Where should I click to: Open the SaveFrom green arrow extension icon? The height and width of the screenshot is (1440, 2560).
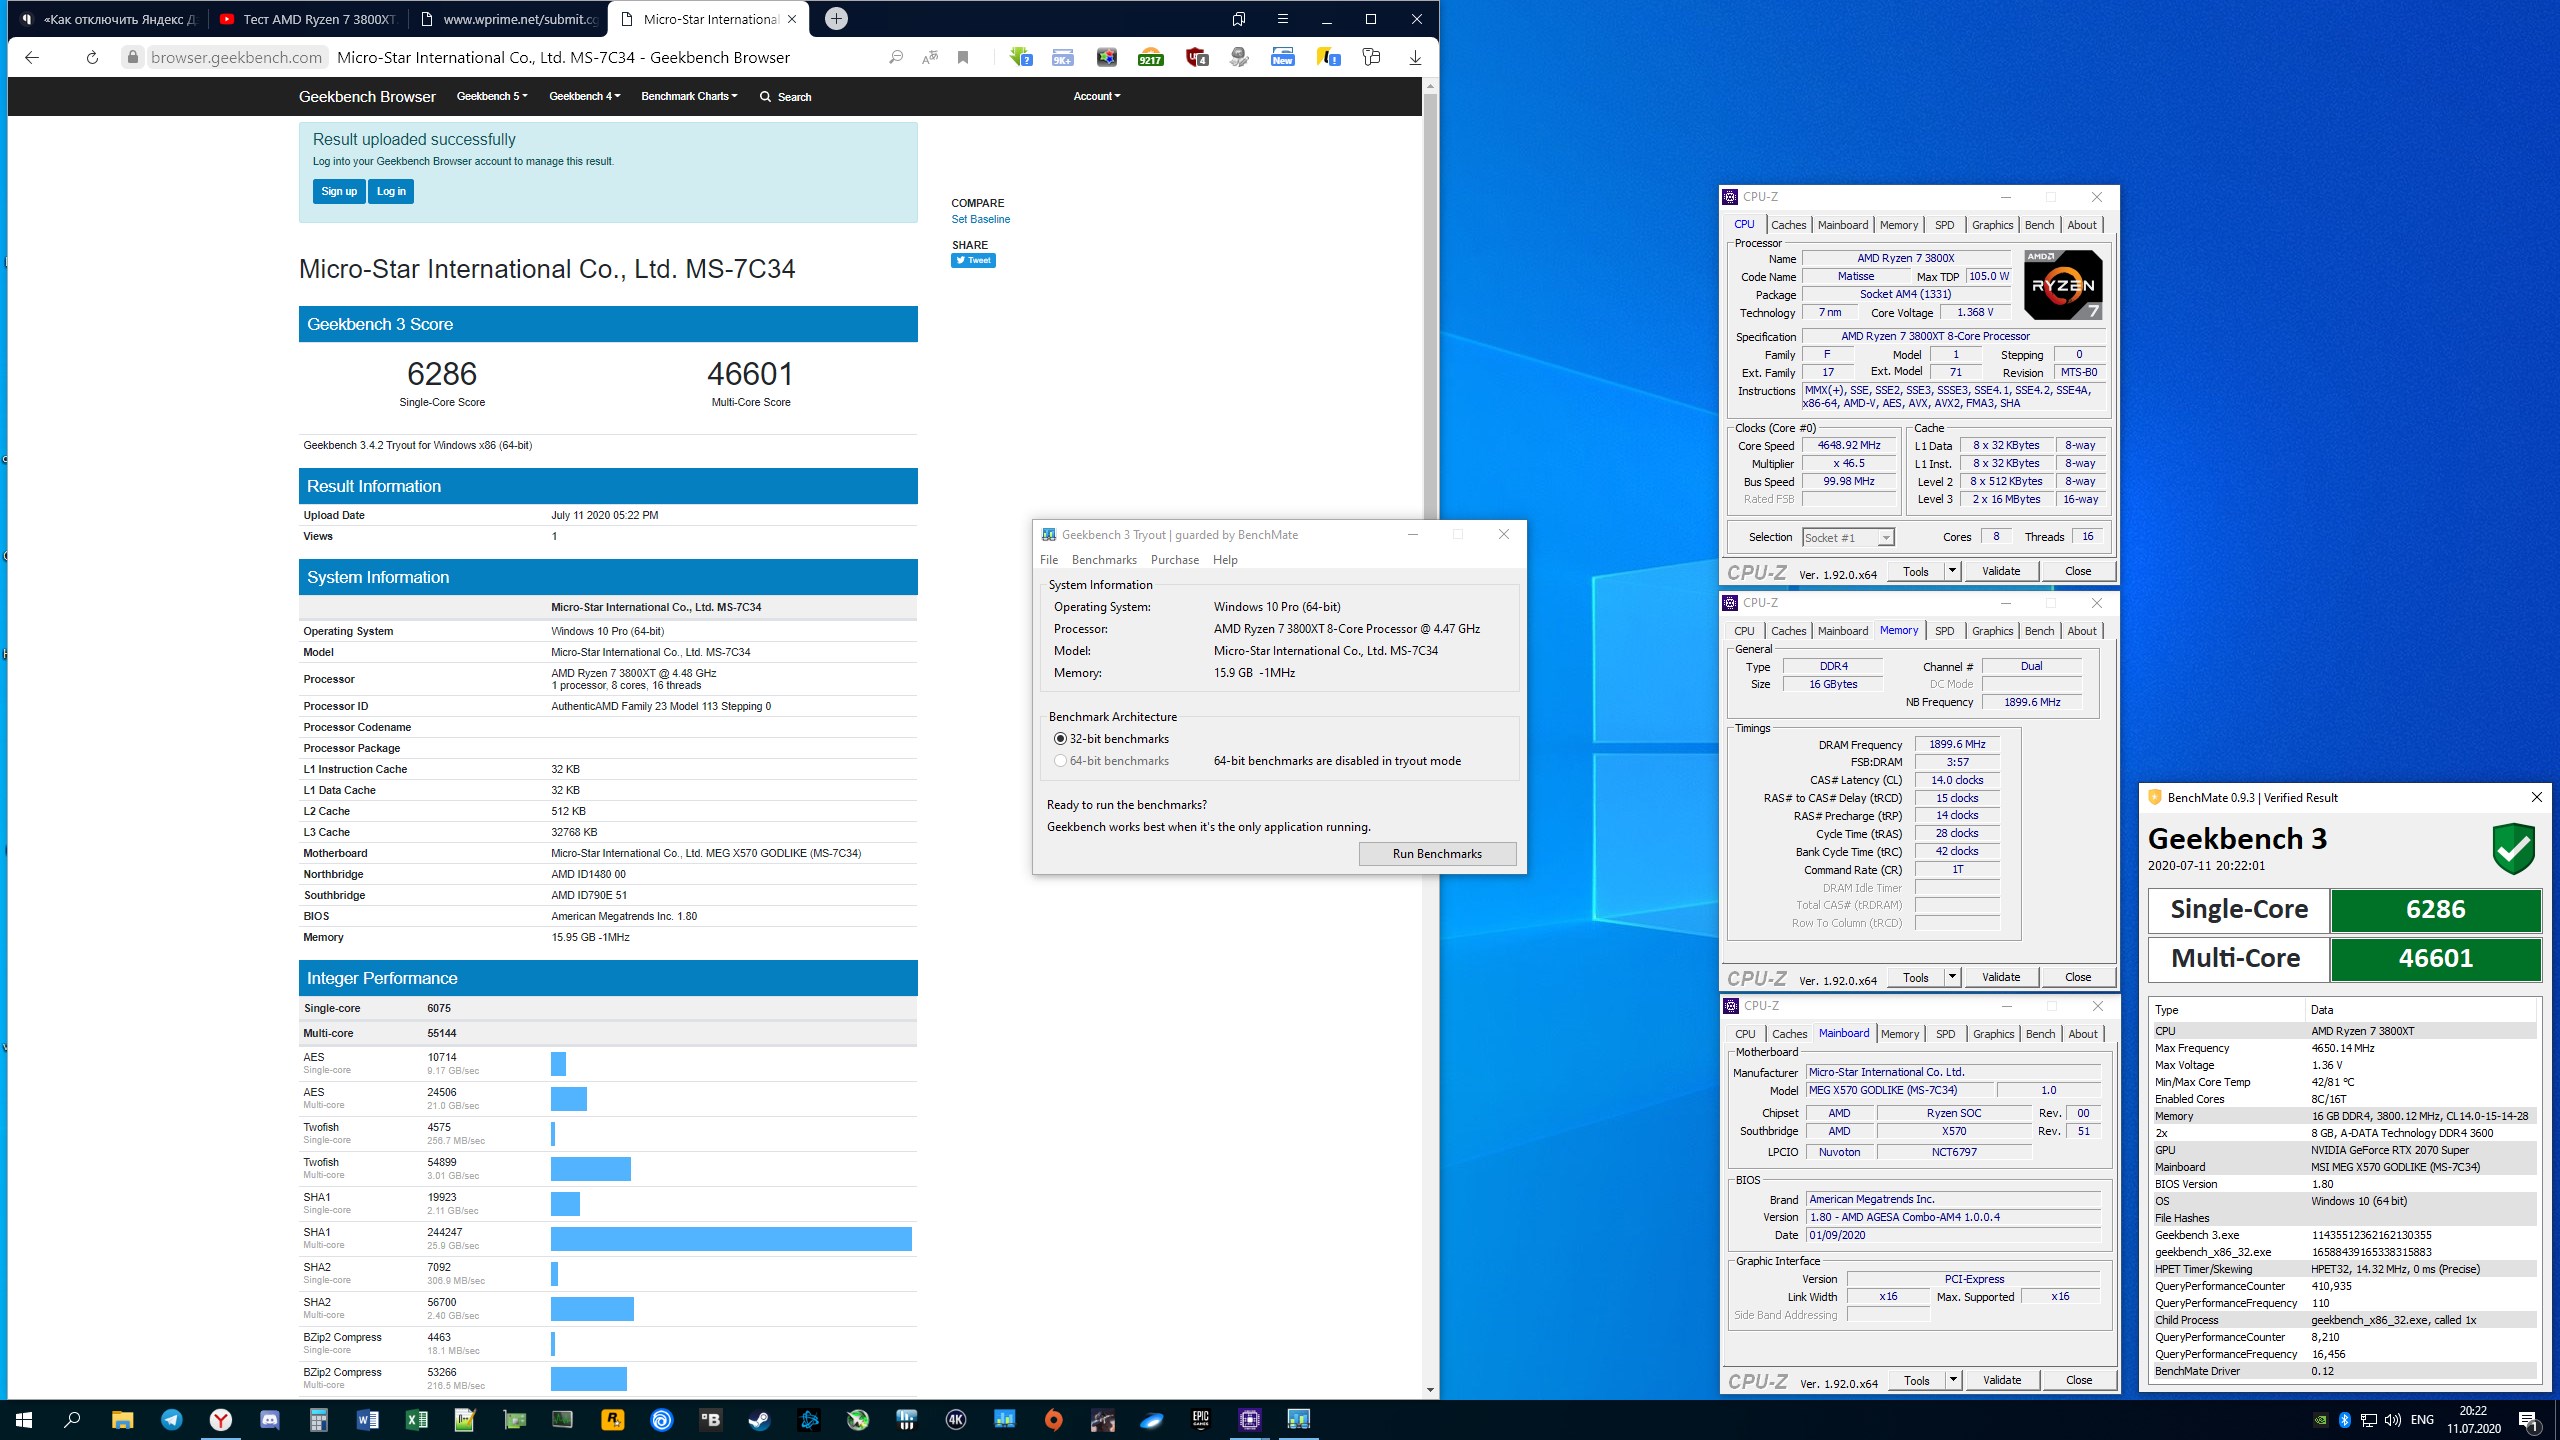pyautogui.click(x=1020, y=58)
